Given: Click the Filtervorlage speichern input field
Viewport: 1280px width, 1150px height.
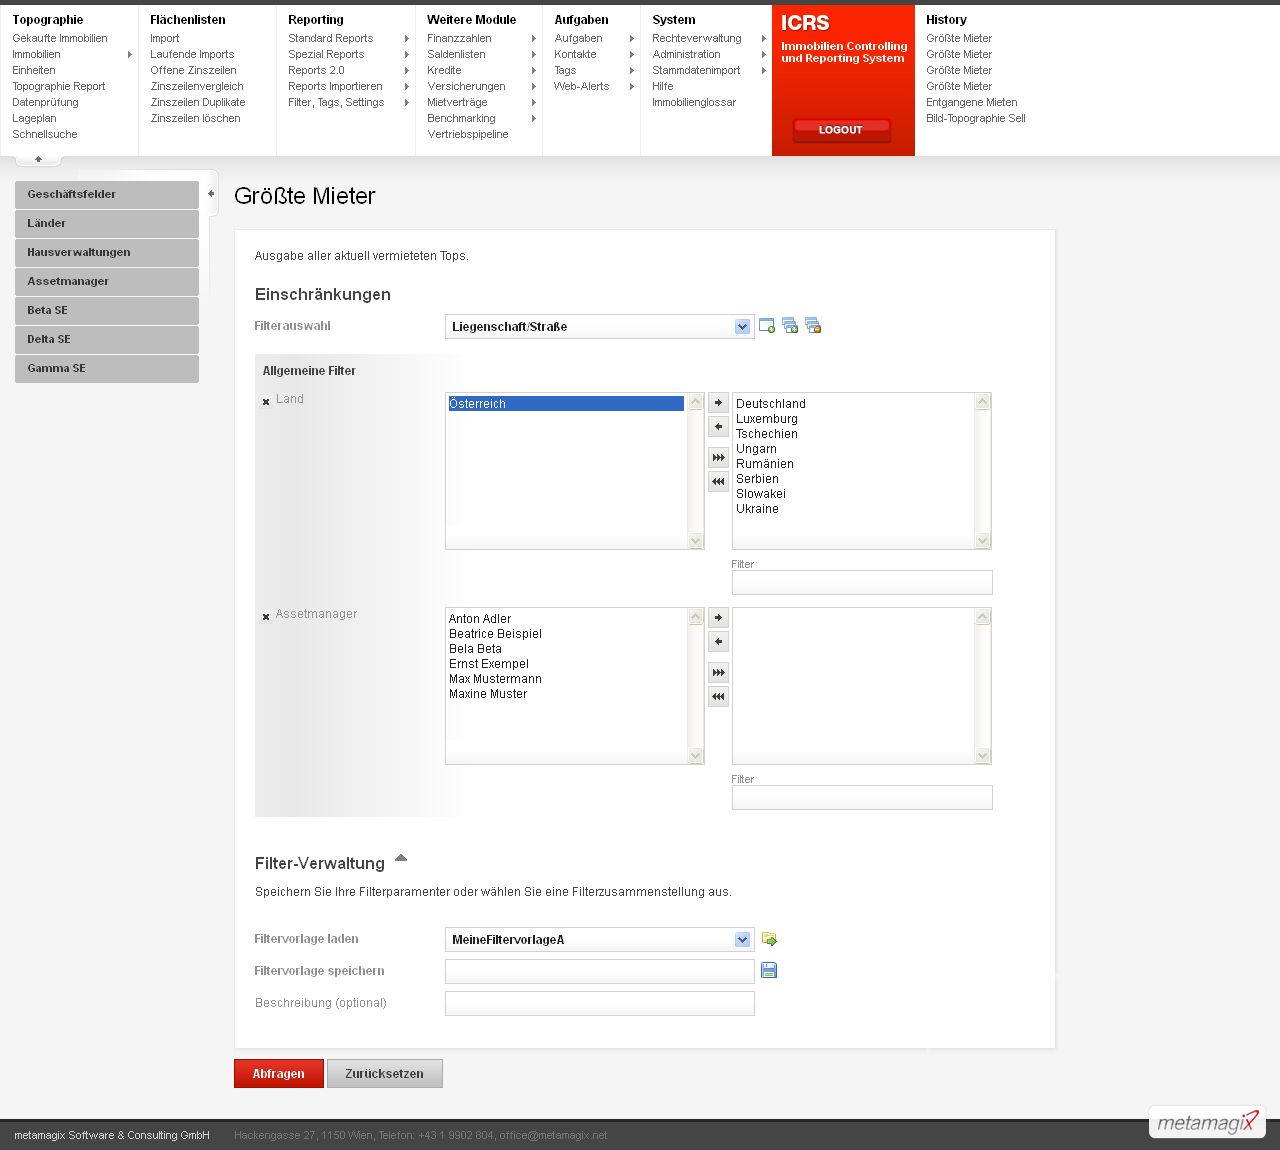Looking at the screenshot, I should tap(600, 971).
